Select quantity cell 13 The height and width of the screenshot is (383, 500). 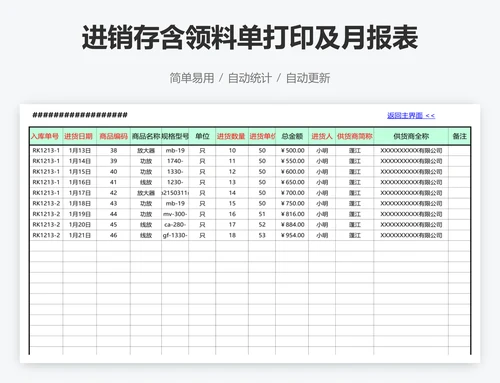click(232, 182)
